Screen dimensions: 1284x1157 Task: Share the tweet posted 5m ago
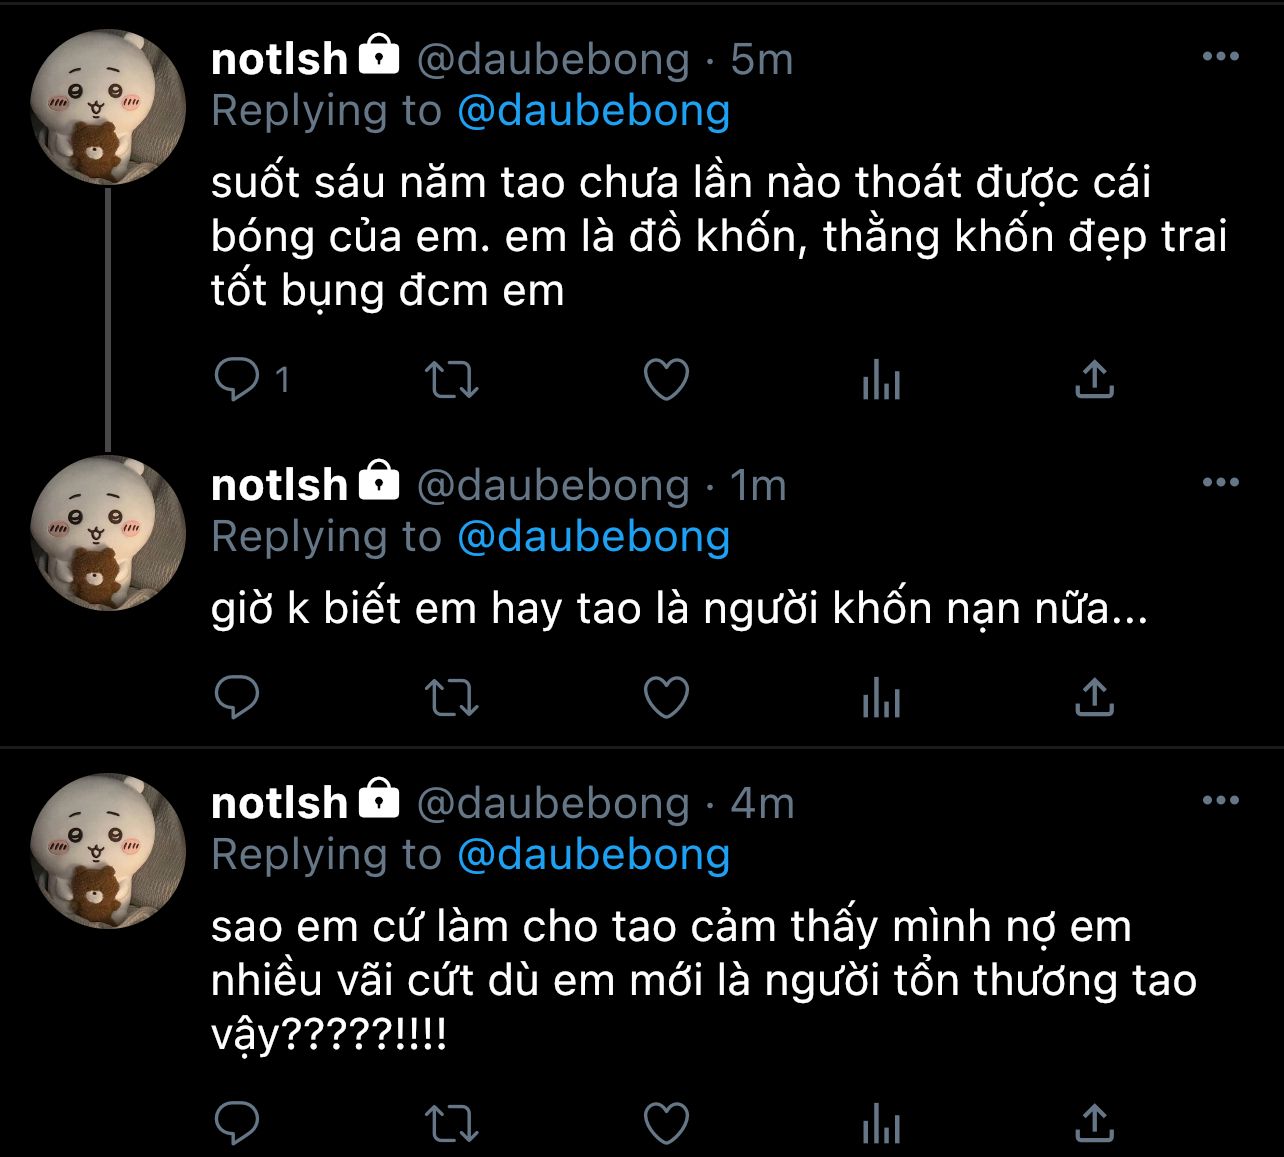point(1094,380)
